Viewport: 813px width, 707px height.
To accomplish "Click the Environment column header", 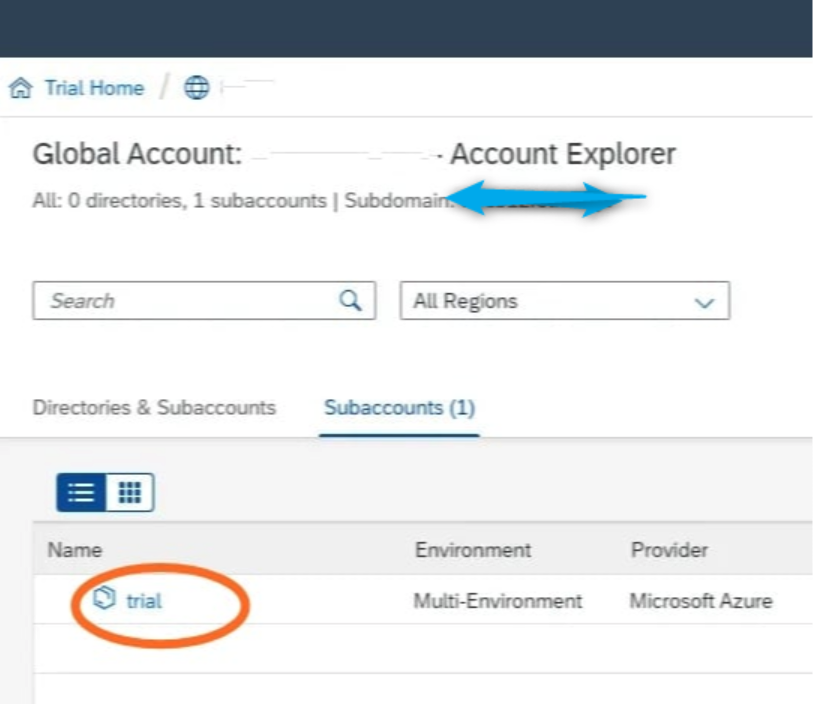I will coord(473,550).
